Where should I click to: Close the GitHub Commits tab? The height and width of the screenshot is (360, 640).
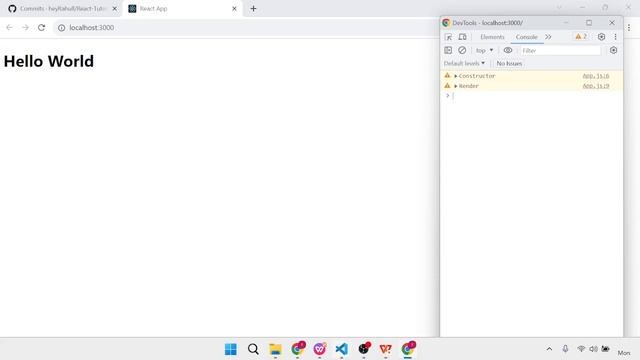(x=115, y=9)
